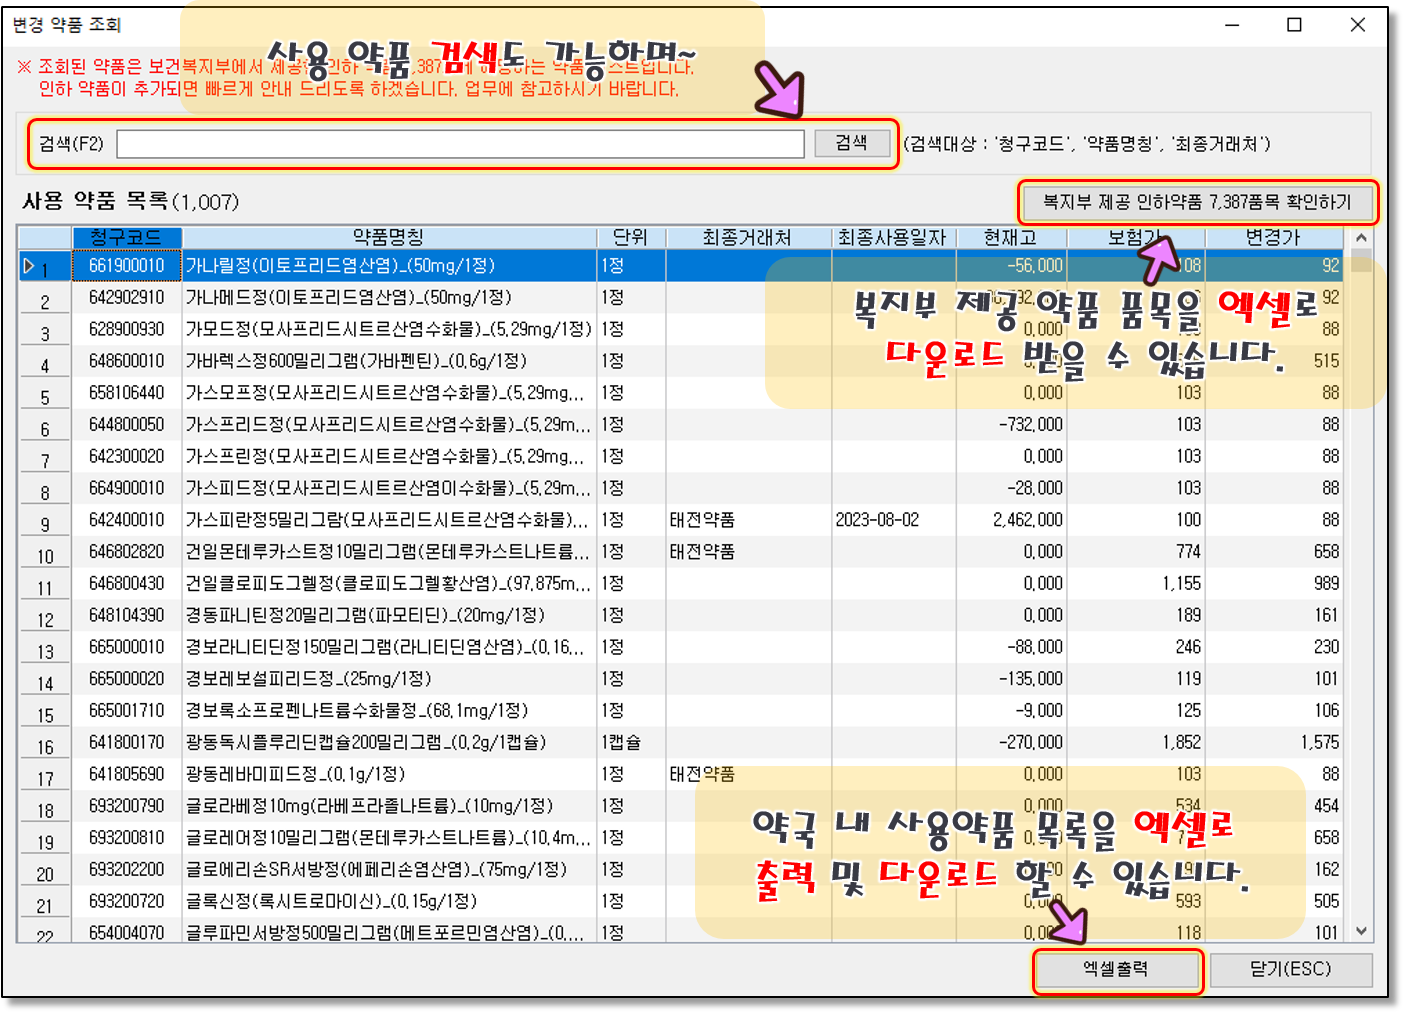Sort by 최종사용일자 column header
Screen dimensions: 1405x1014
(x=892, y=237)
